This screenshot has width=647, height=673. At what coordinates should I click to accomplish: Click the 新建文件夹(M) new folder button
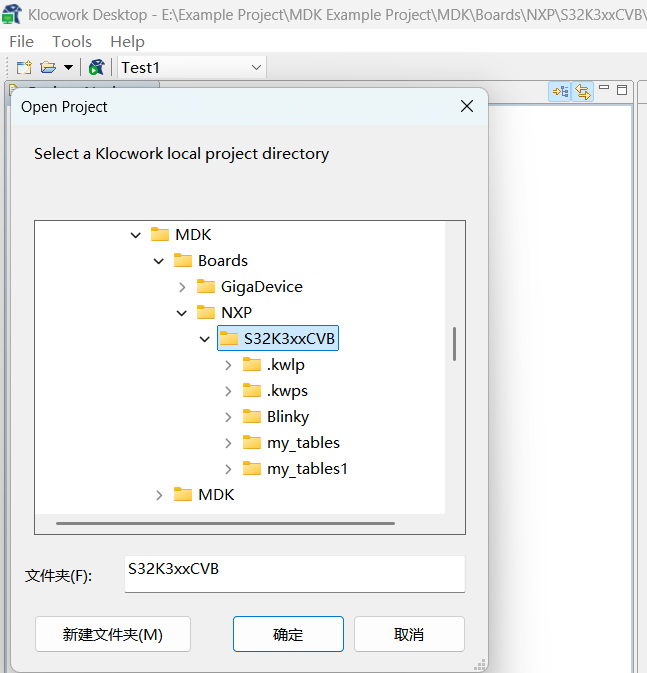click(113, 634)
